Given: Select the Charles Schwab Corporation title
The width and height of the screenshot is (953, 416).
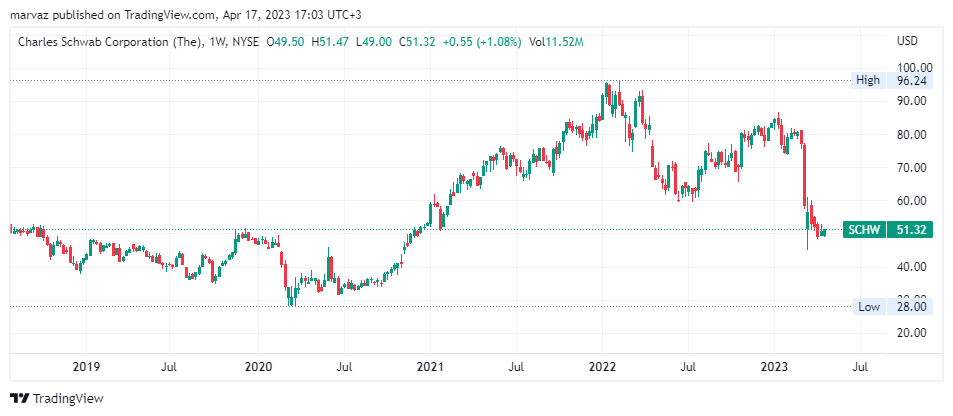Looking at the screenshot, I should (110, 42).
